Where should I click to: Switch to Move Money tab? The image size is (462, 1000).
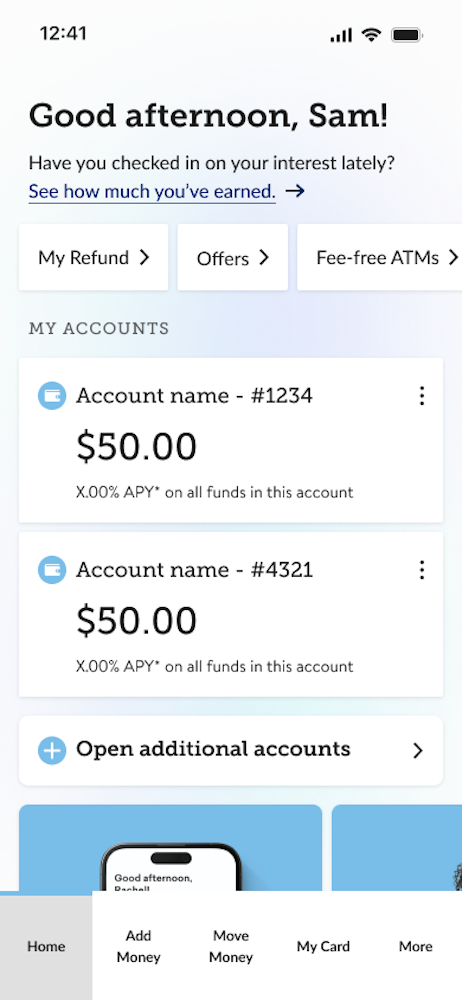pos(231,946)
